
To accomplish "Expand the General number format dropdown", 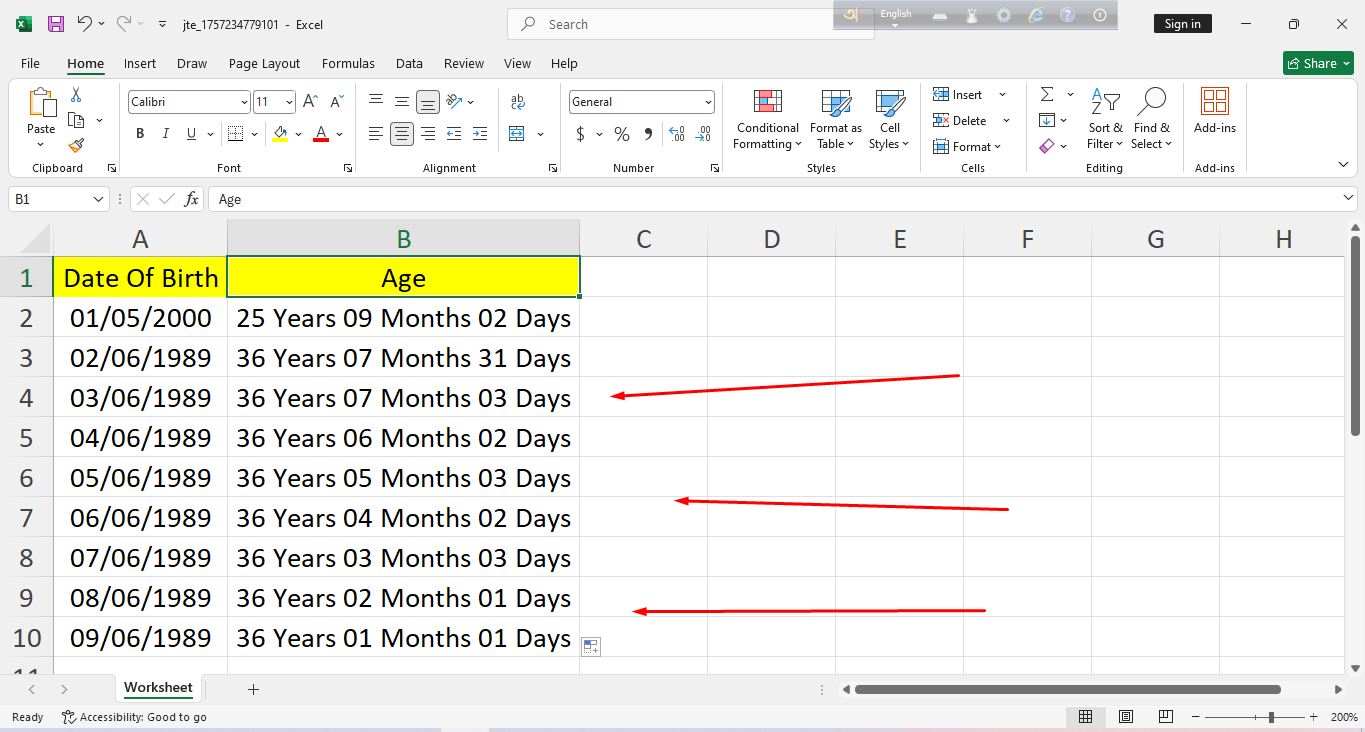I will (708, 102).
